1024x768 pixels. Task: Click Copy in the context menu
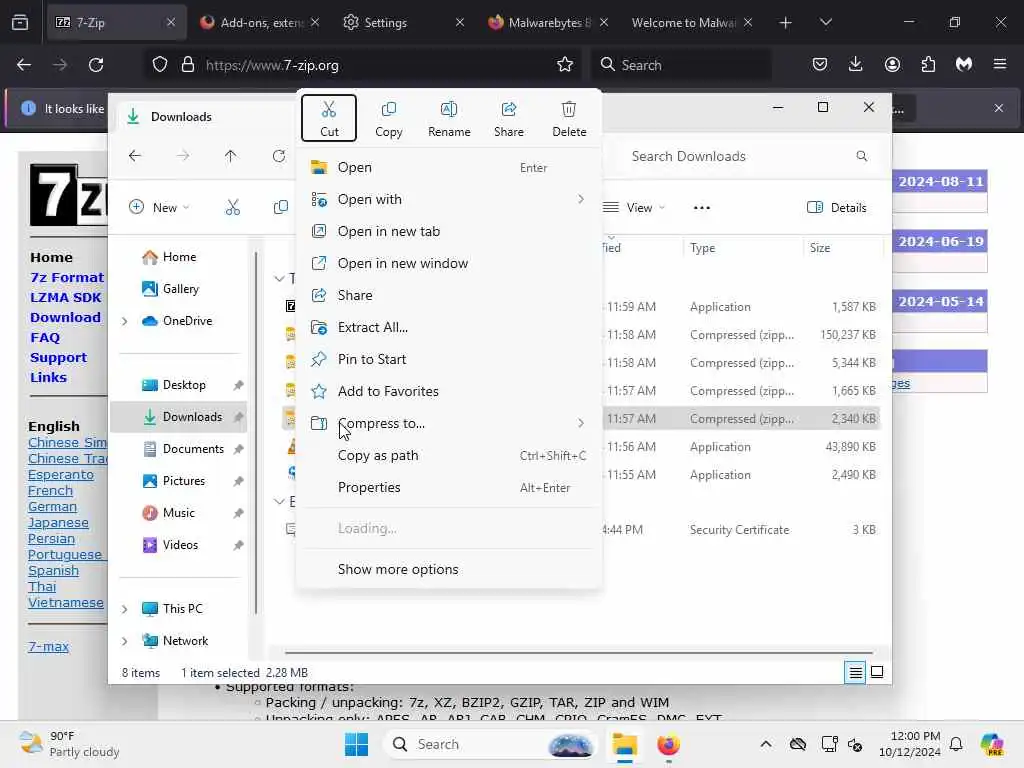[389, 118]
